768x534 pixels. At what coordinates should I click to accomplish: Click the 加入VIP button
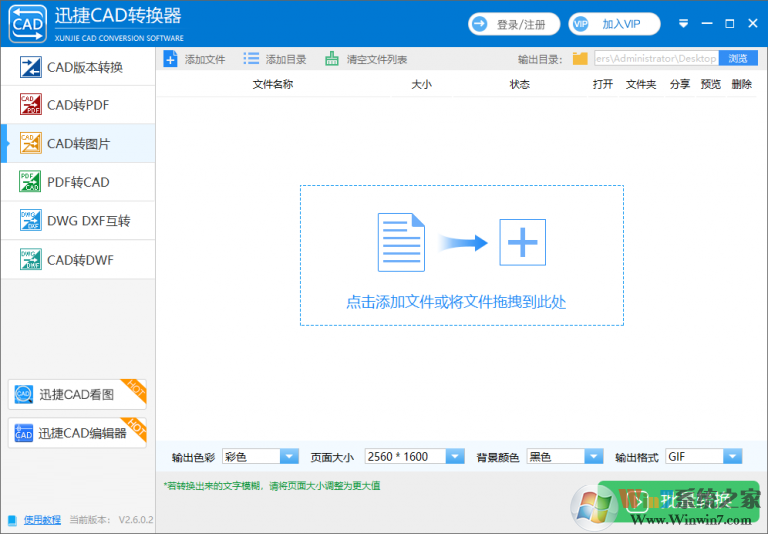pos(614,24)
